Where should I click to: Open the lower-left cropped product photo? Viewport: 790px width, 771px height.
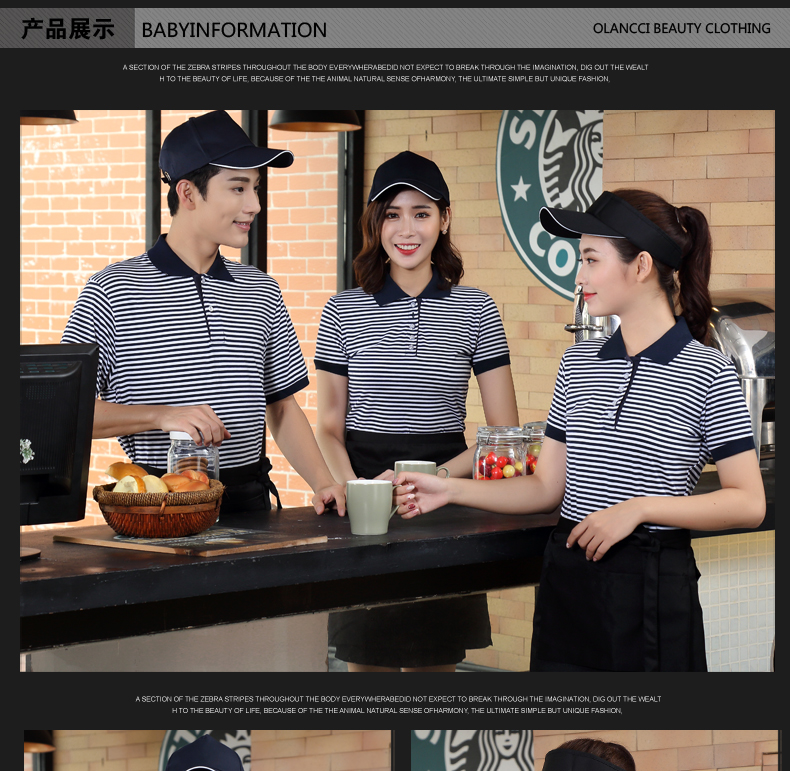click(208, 750)
